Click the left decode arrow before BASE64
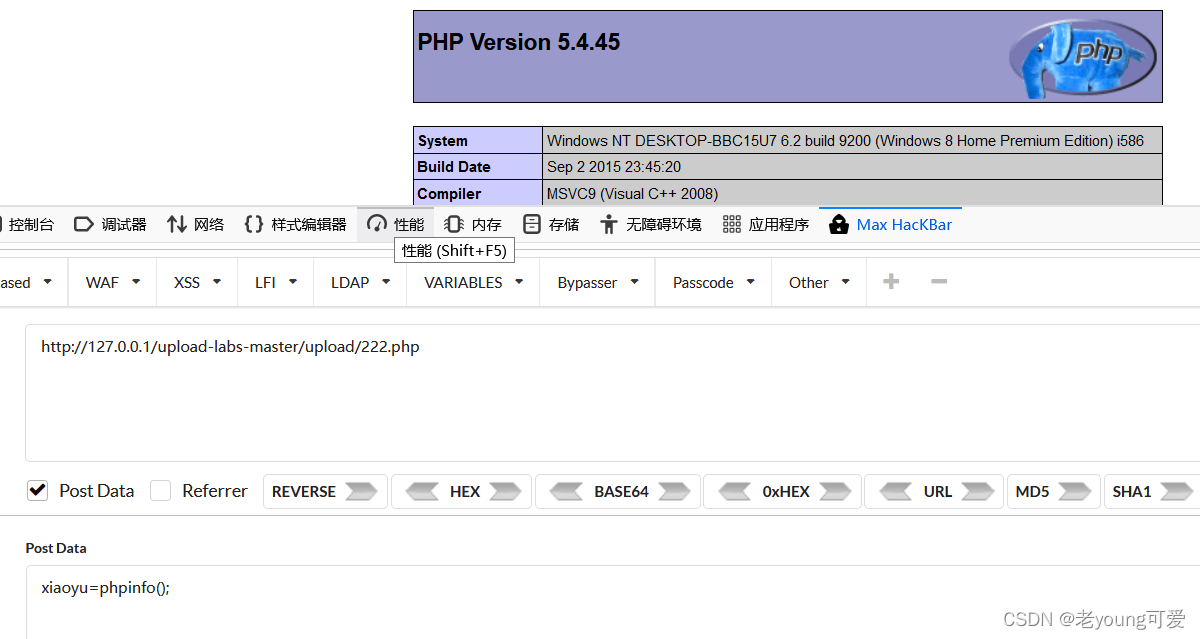Image resolution: width=1200 pixels, height=639 pixels. [x=566, y=491]
